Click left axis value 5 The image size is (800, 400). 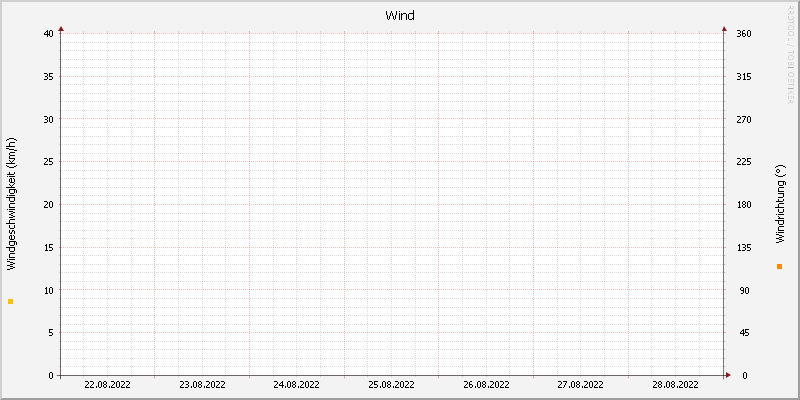pos(51,333)
